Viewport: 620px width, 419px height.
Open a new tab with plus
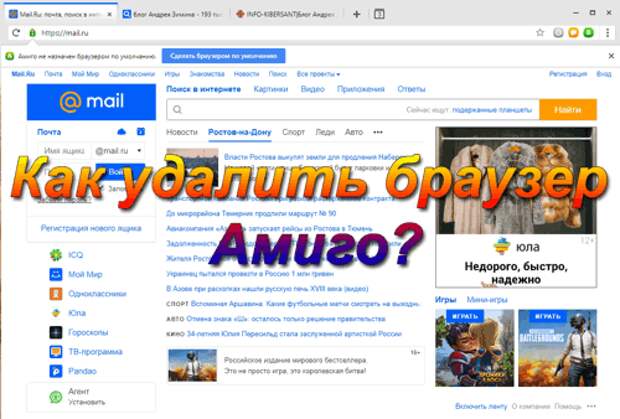(356, 14)
